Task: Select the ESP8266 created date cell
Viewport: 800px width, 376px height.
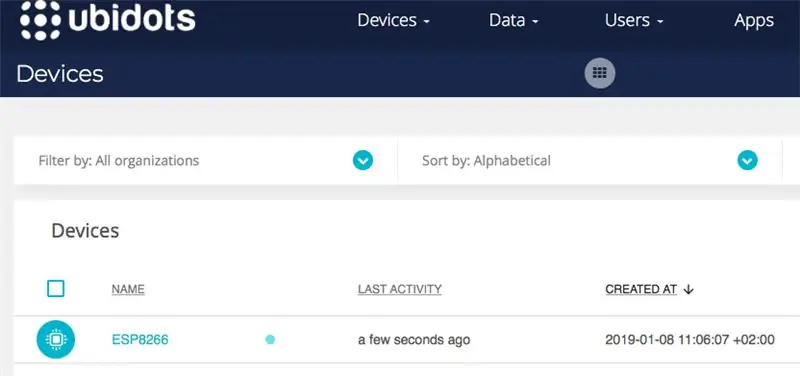Action: click(x=690, y=339)
